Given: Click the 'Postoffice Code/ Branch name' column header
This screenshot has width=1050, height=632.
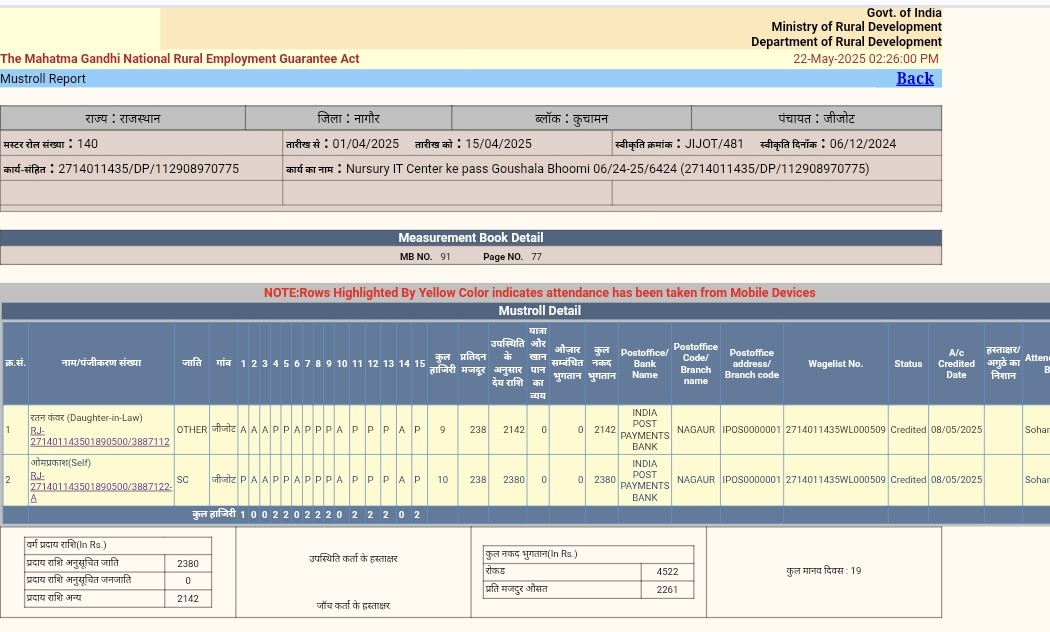Looking at the screenshot, I should tap(696, 364).
